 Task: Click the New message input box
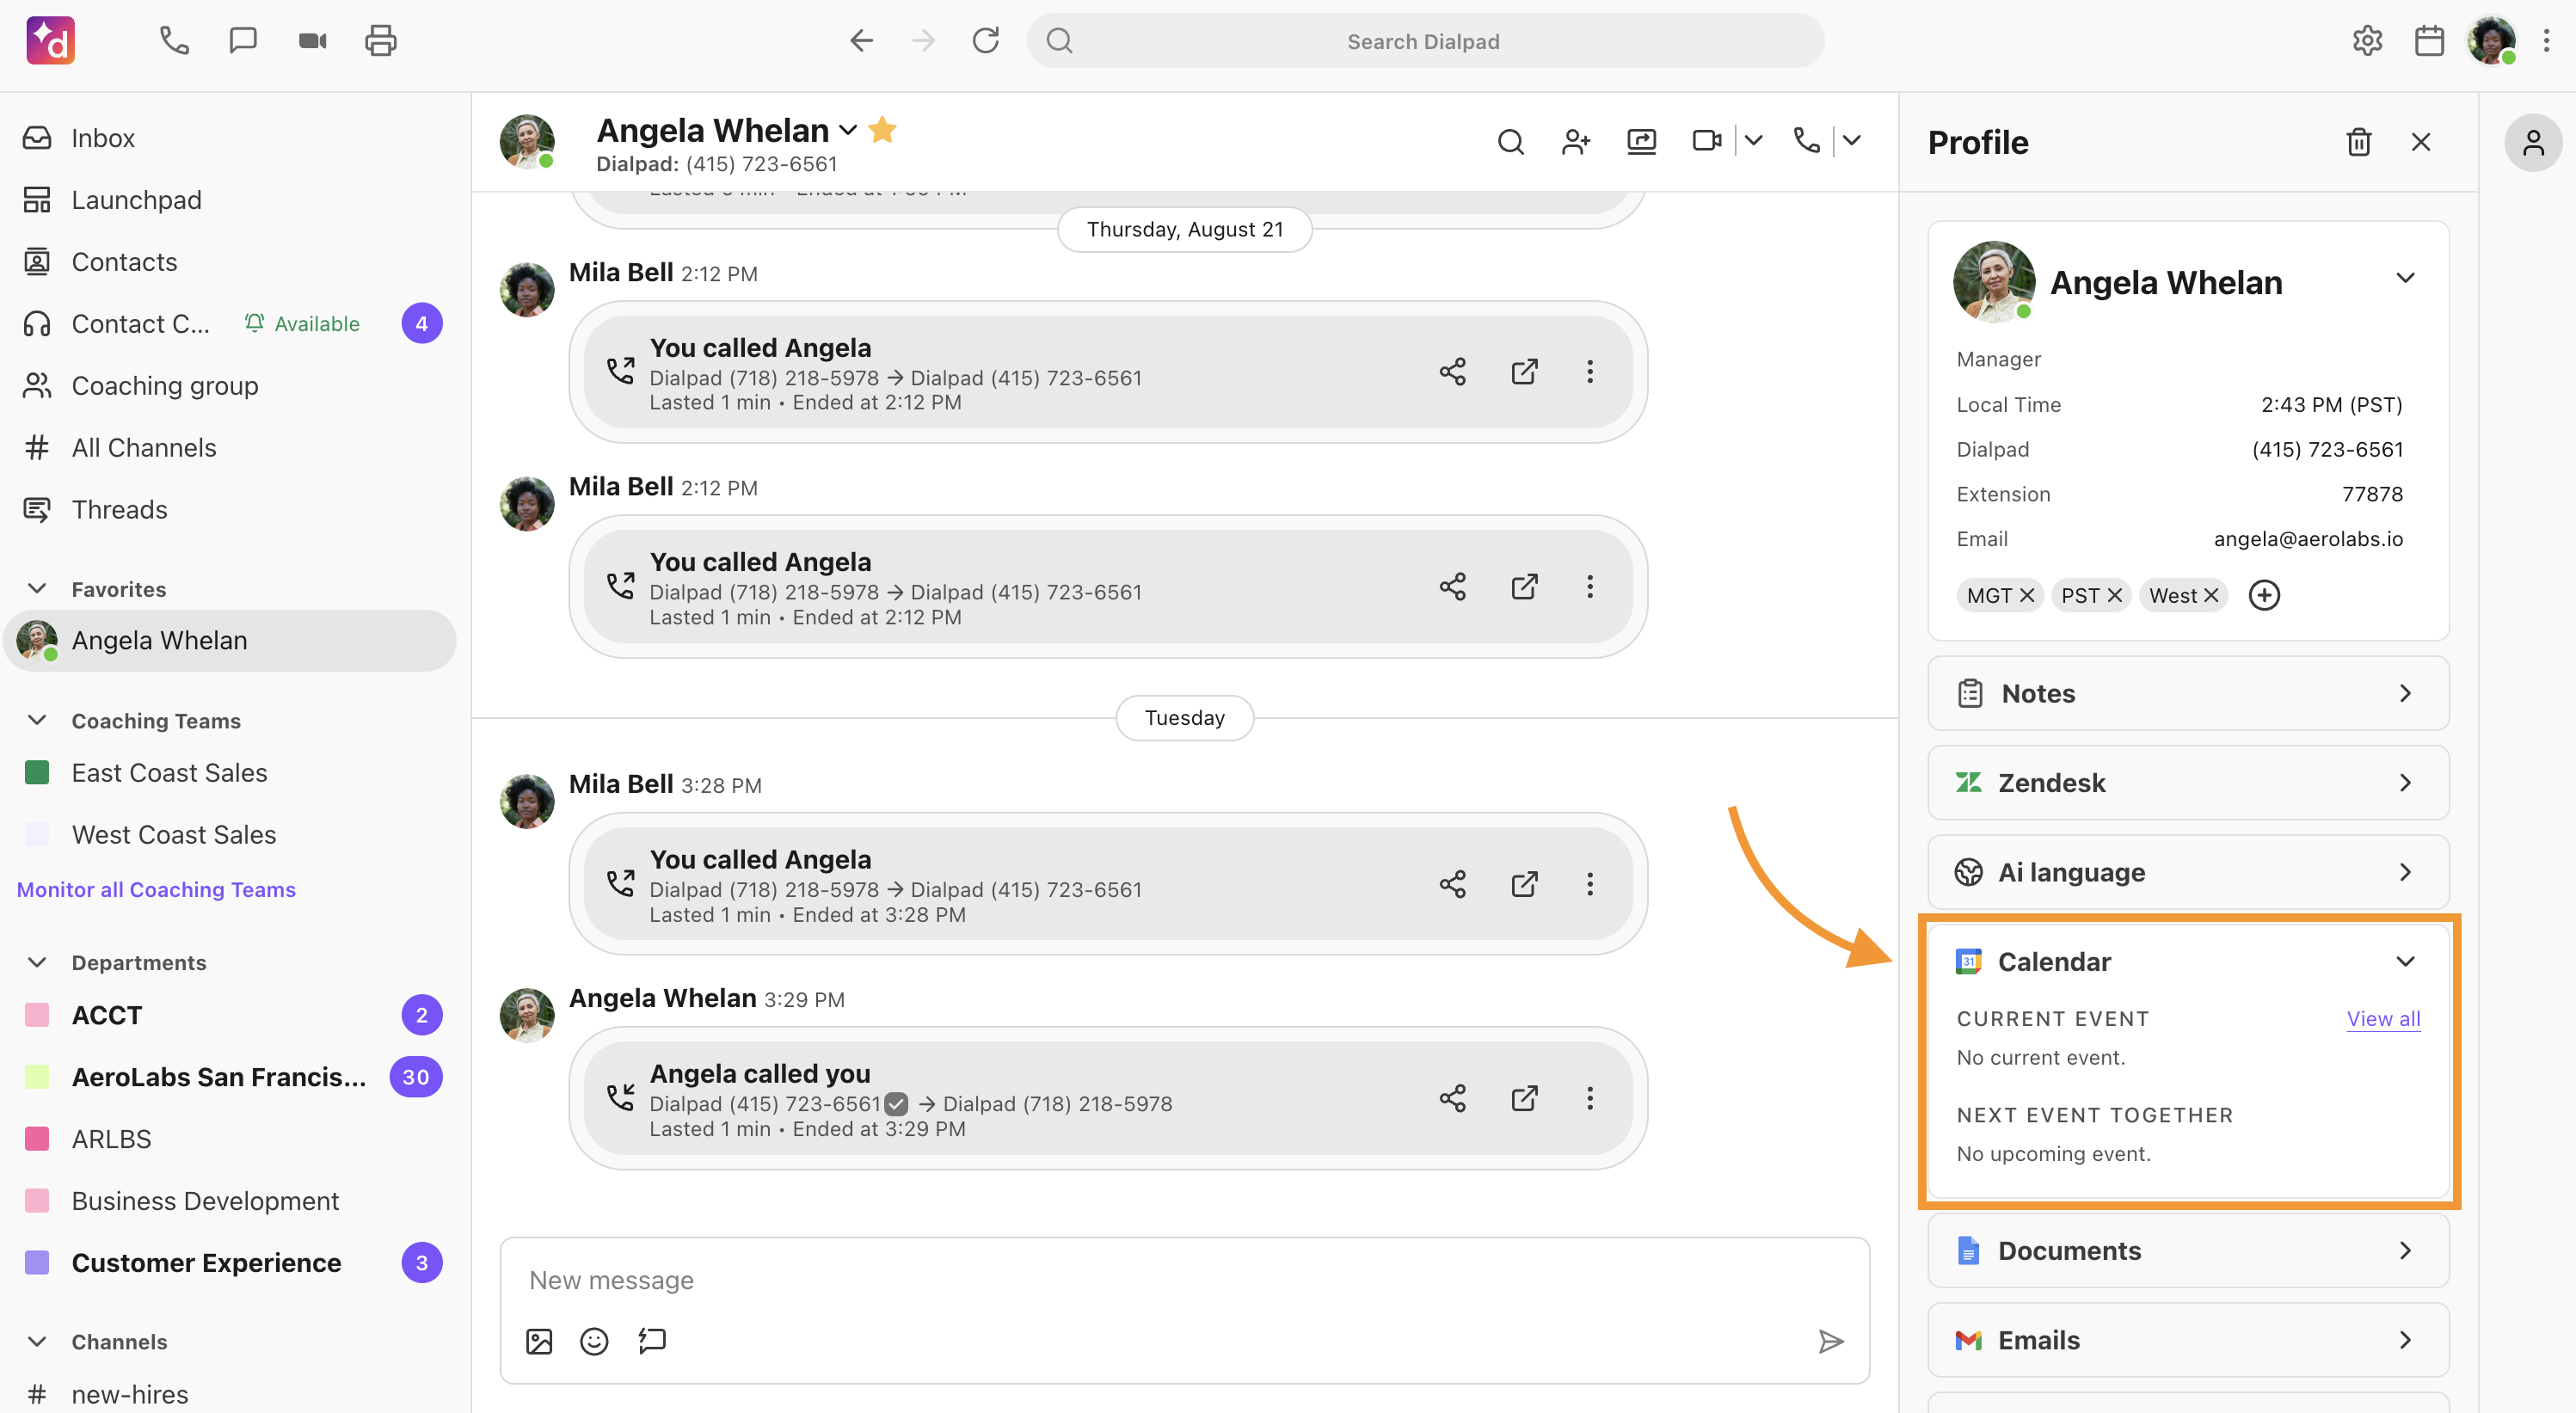tap(1184, 1281)
